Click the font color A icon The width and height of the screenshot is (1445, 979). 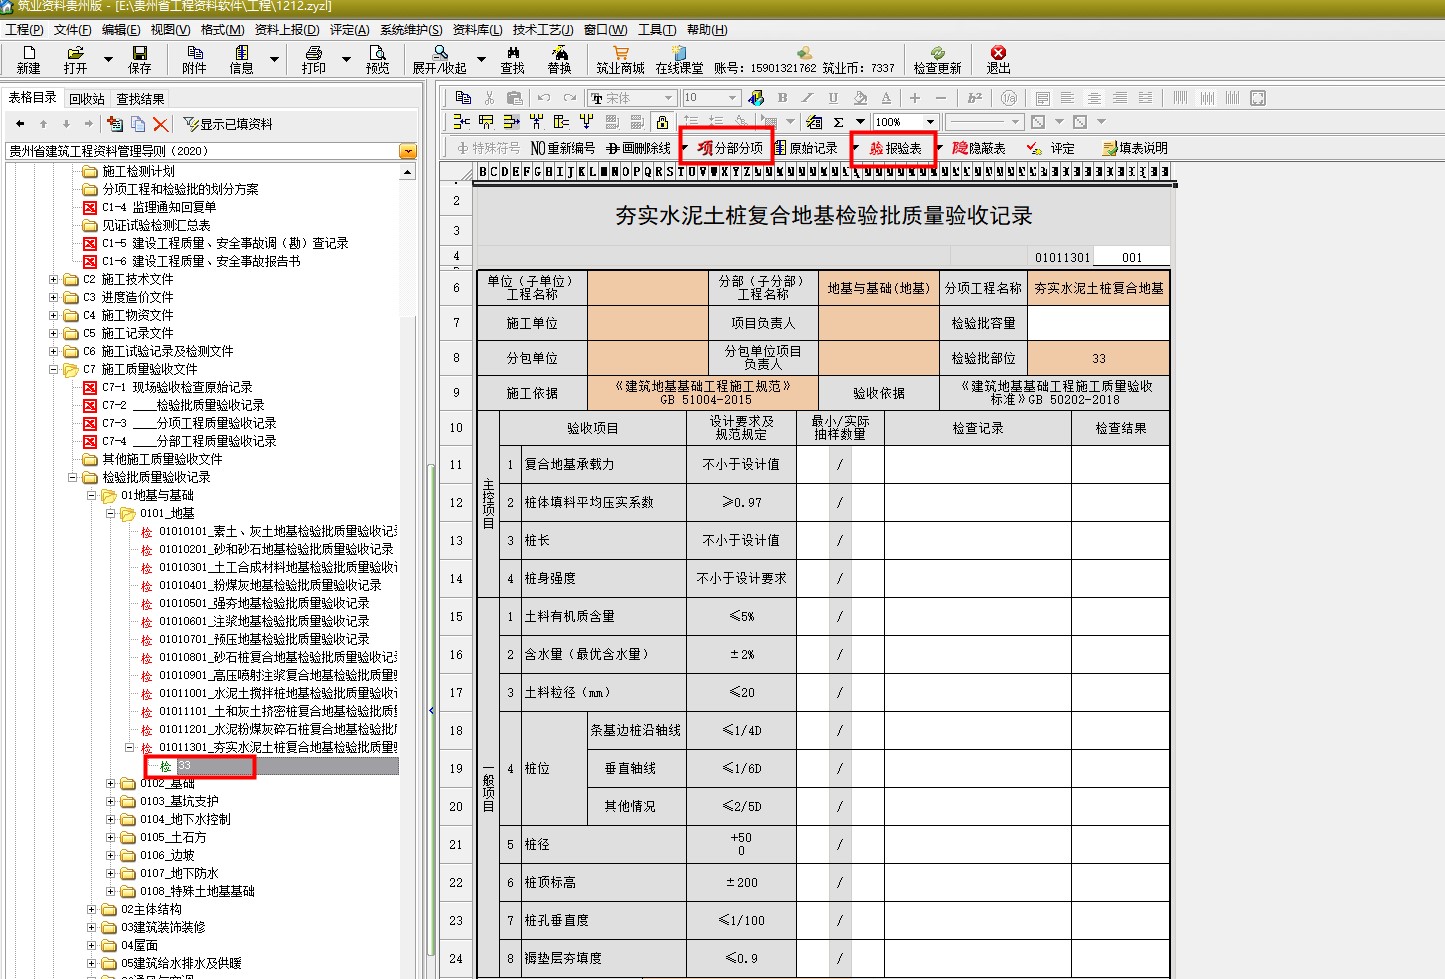pos(886,97)
